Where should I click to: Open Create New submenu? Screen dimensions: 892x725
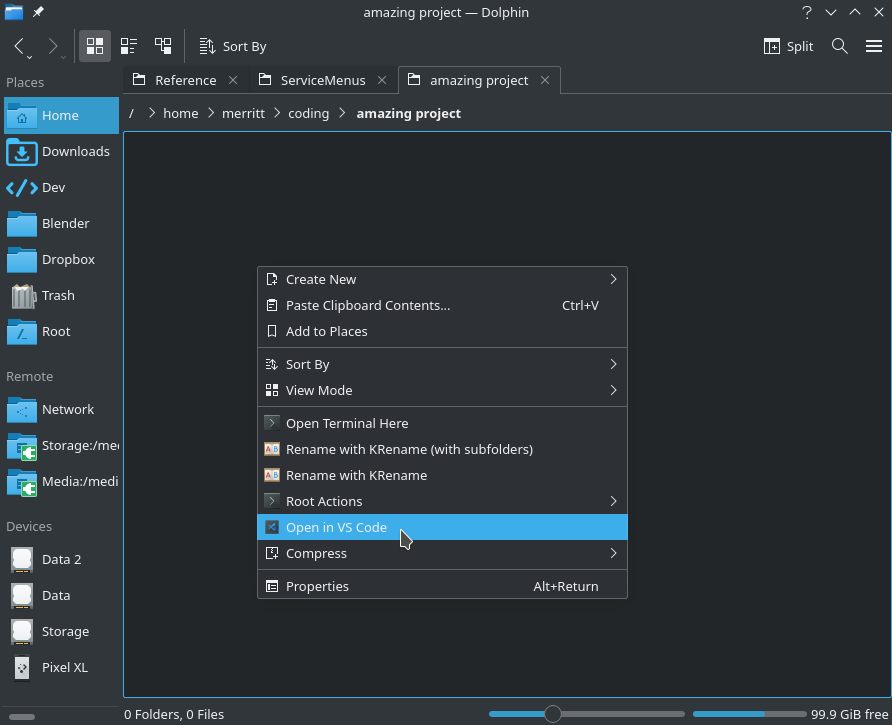pyautogui.click(x=442, y=279)
